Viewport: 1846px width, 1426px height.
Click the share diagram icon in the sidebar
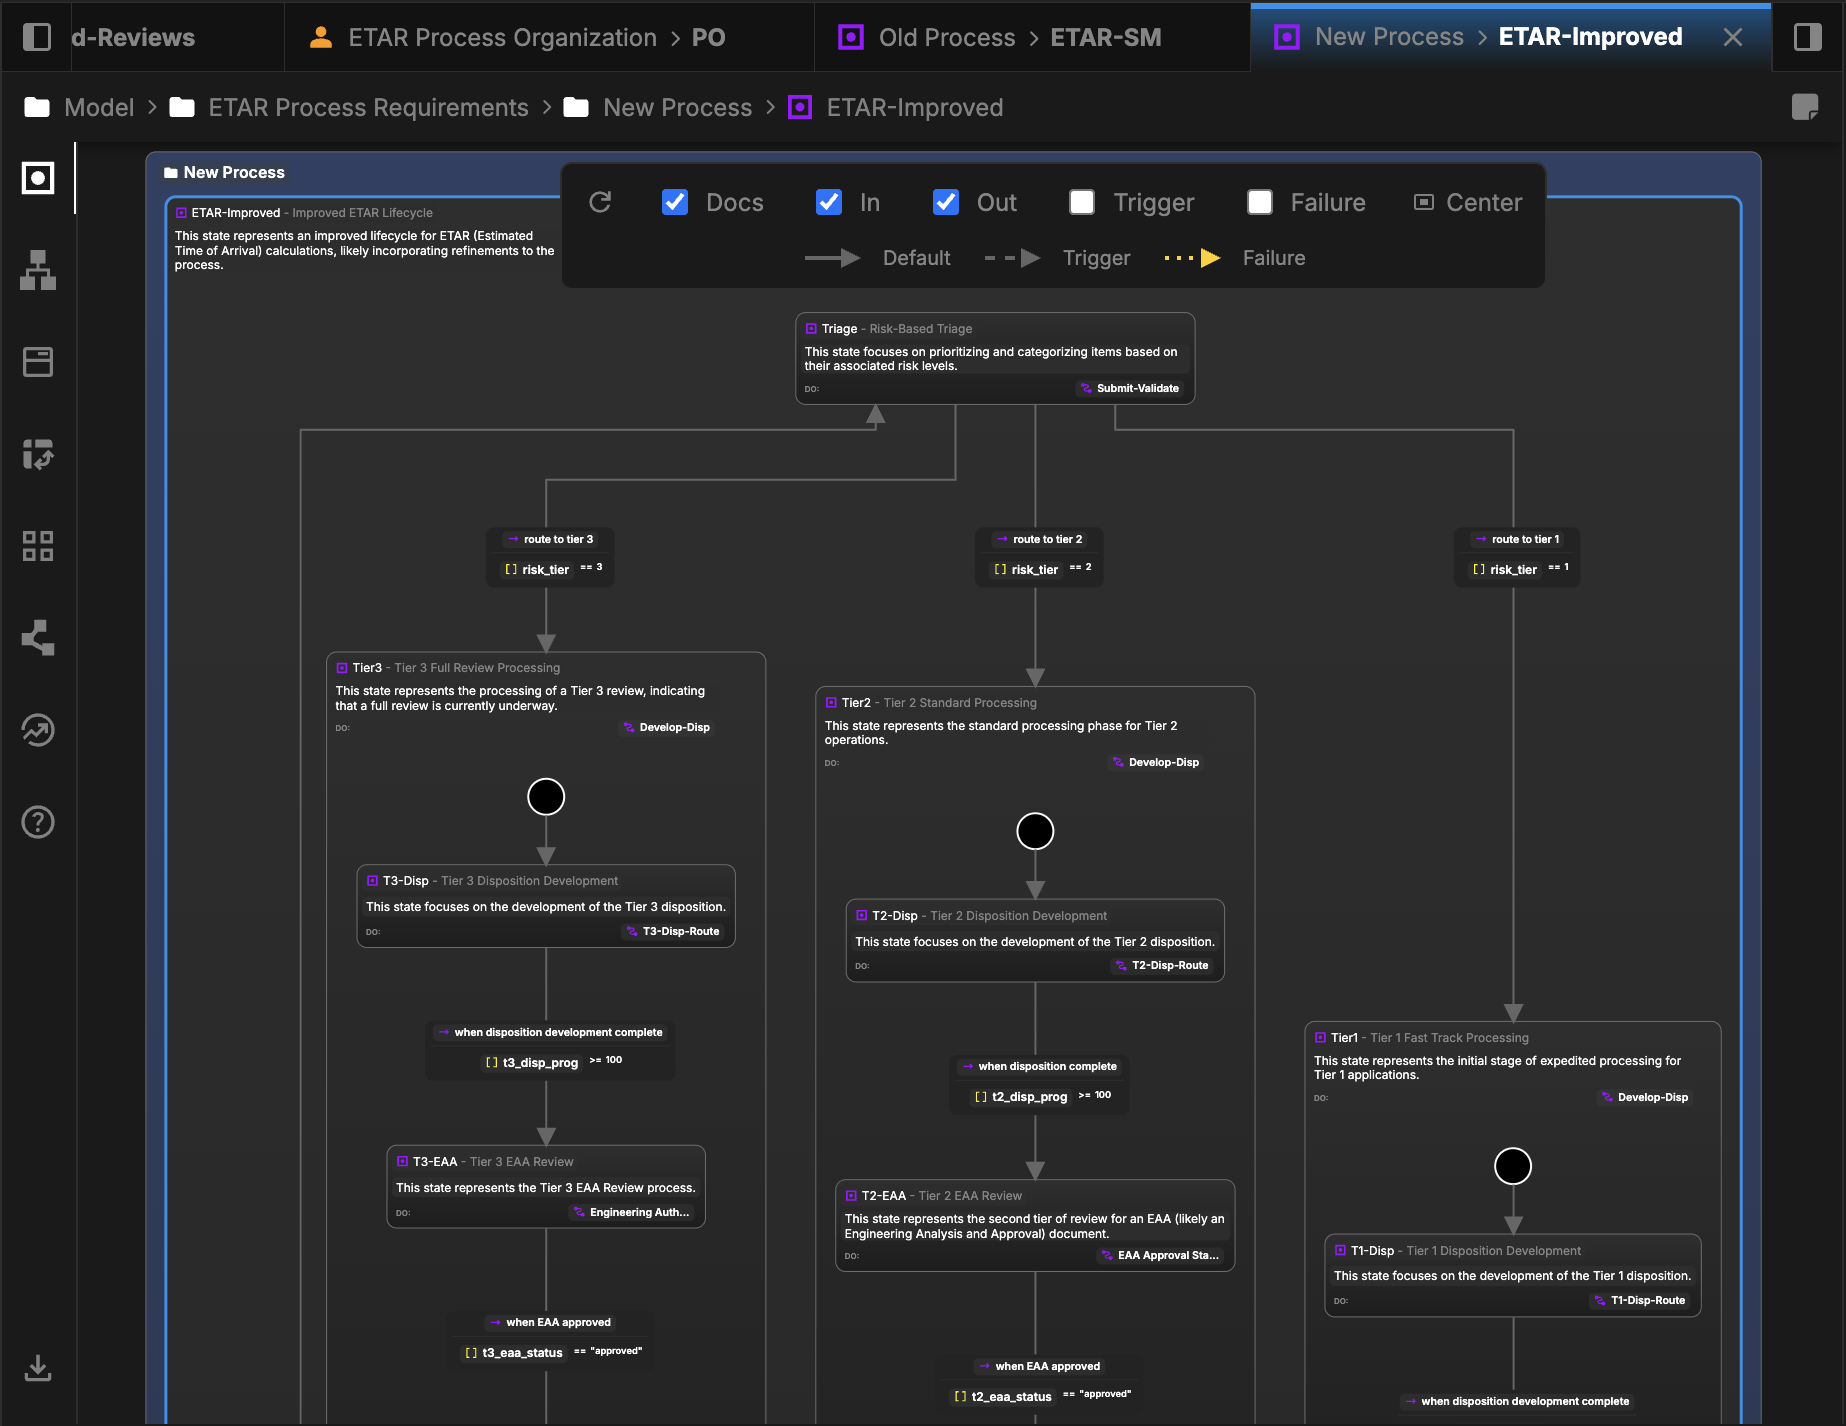click(x=37, y=637)
